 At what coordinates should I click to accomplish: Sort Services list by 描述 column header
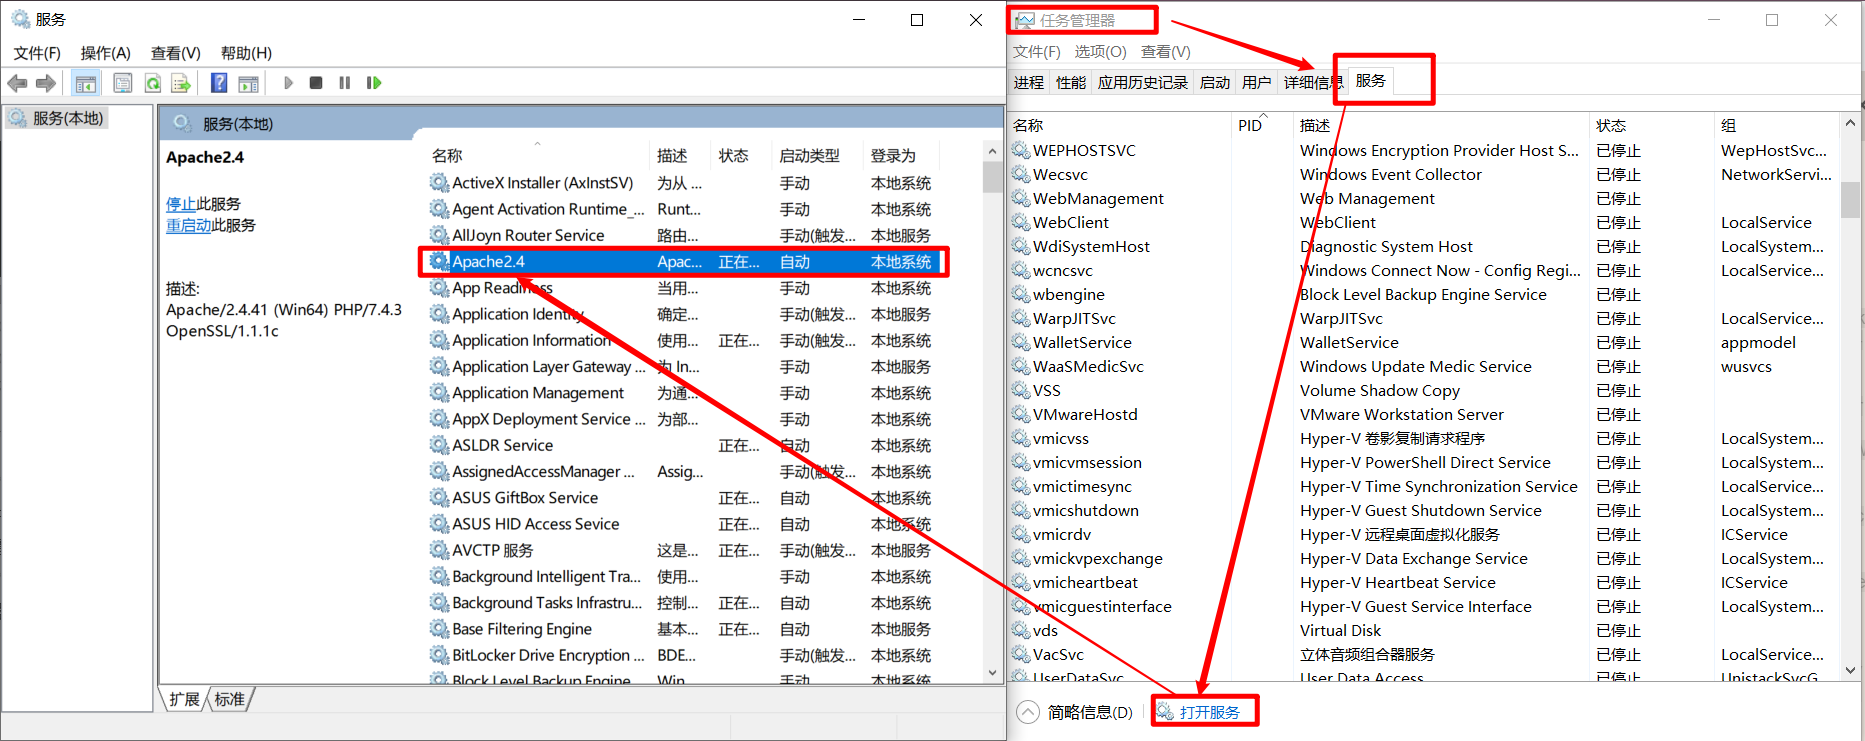pos(672,156)
